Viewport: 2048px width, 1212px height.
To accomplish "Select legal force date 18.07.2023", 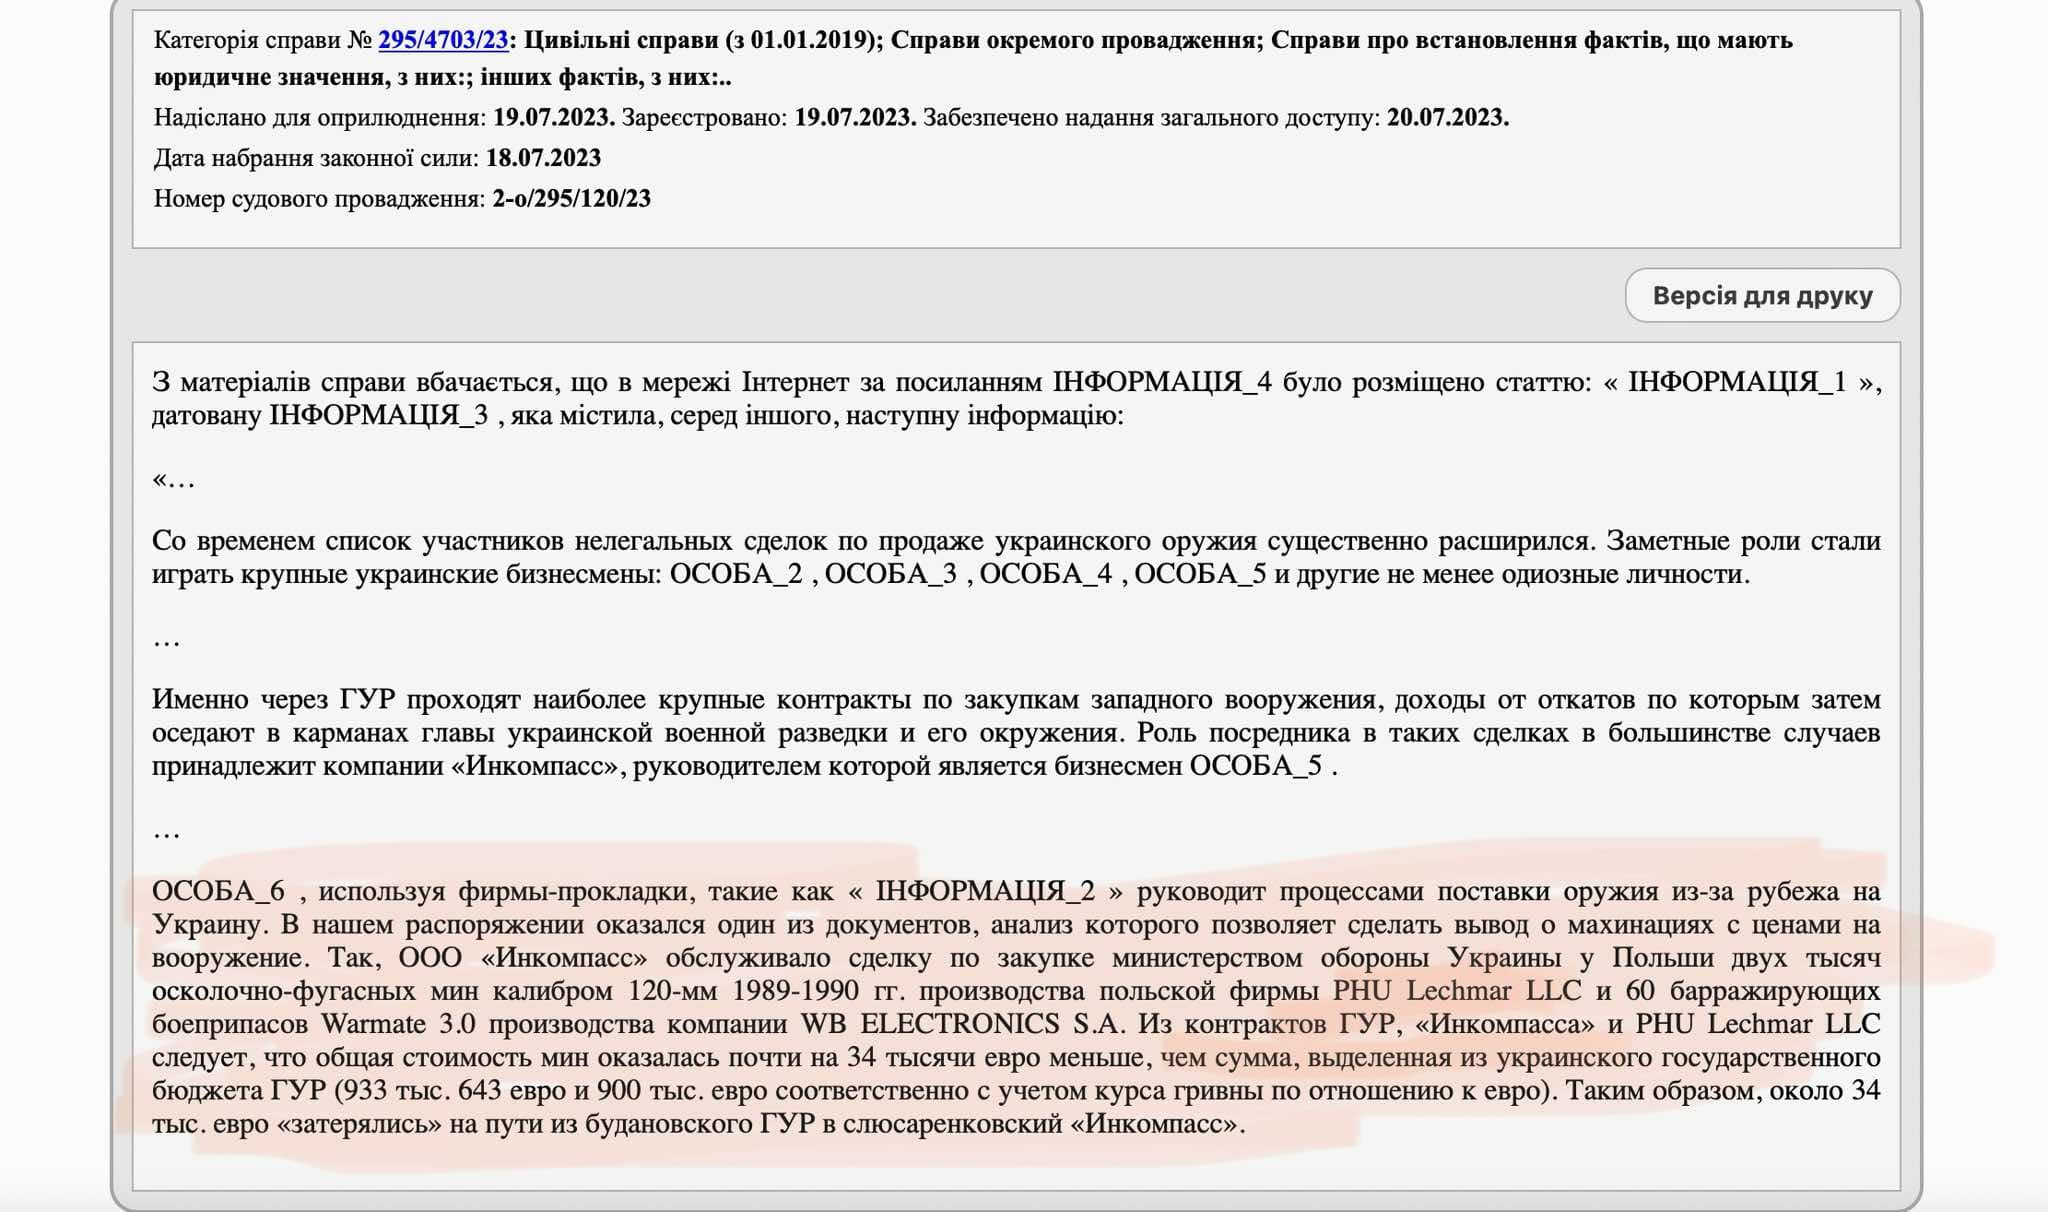I will point(543,158).
